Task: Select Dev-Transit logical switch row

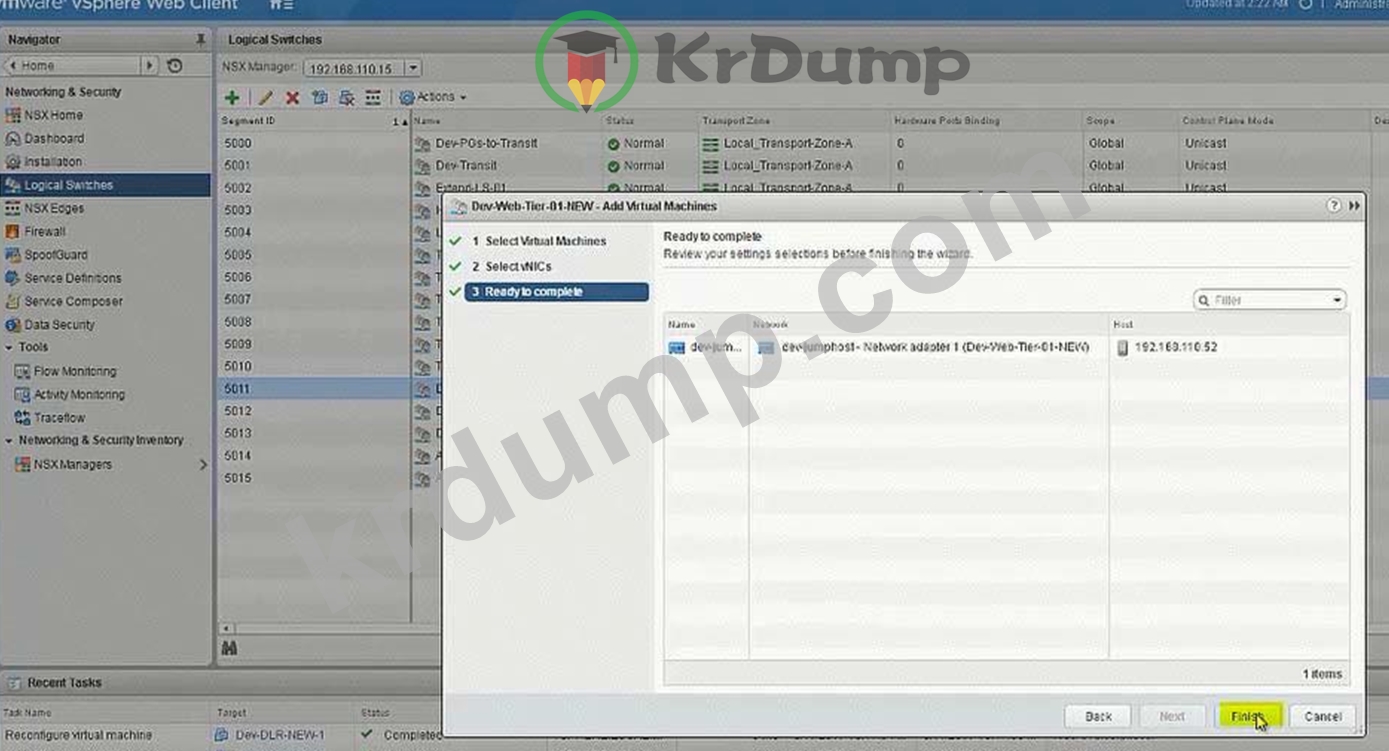Action: [466, 166]
